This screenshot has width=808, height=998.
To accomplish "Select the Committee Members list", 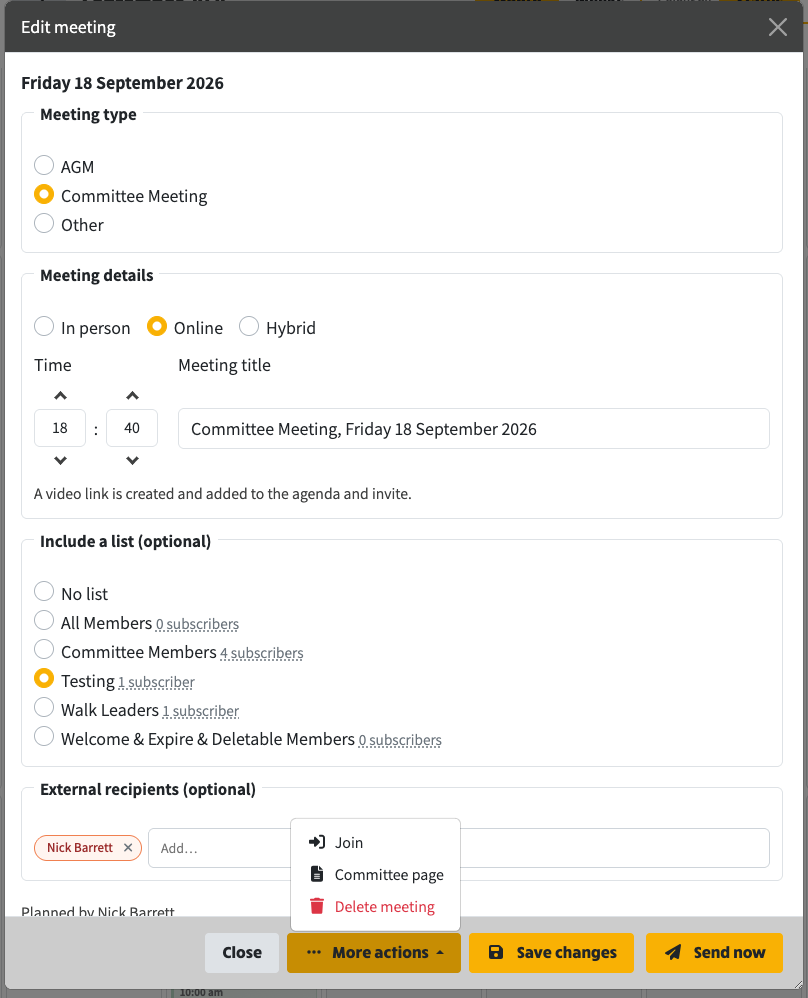I will (44, 650).
